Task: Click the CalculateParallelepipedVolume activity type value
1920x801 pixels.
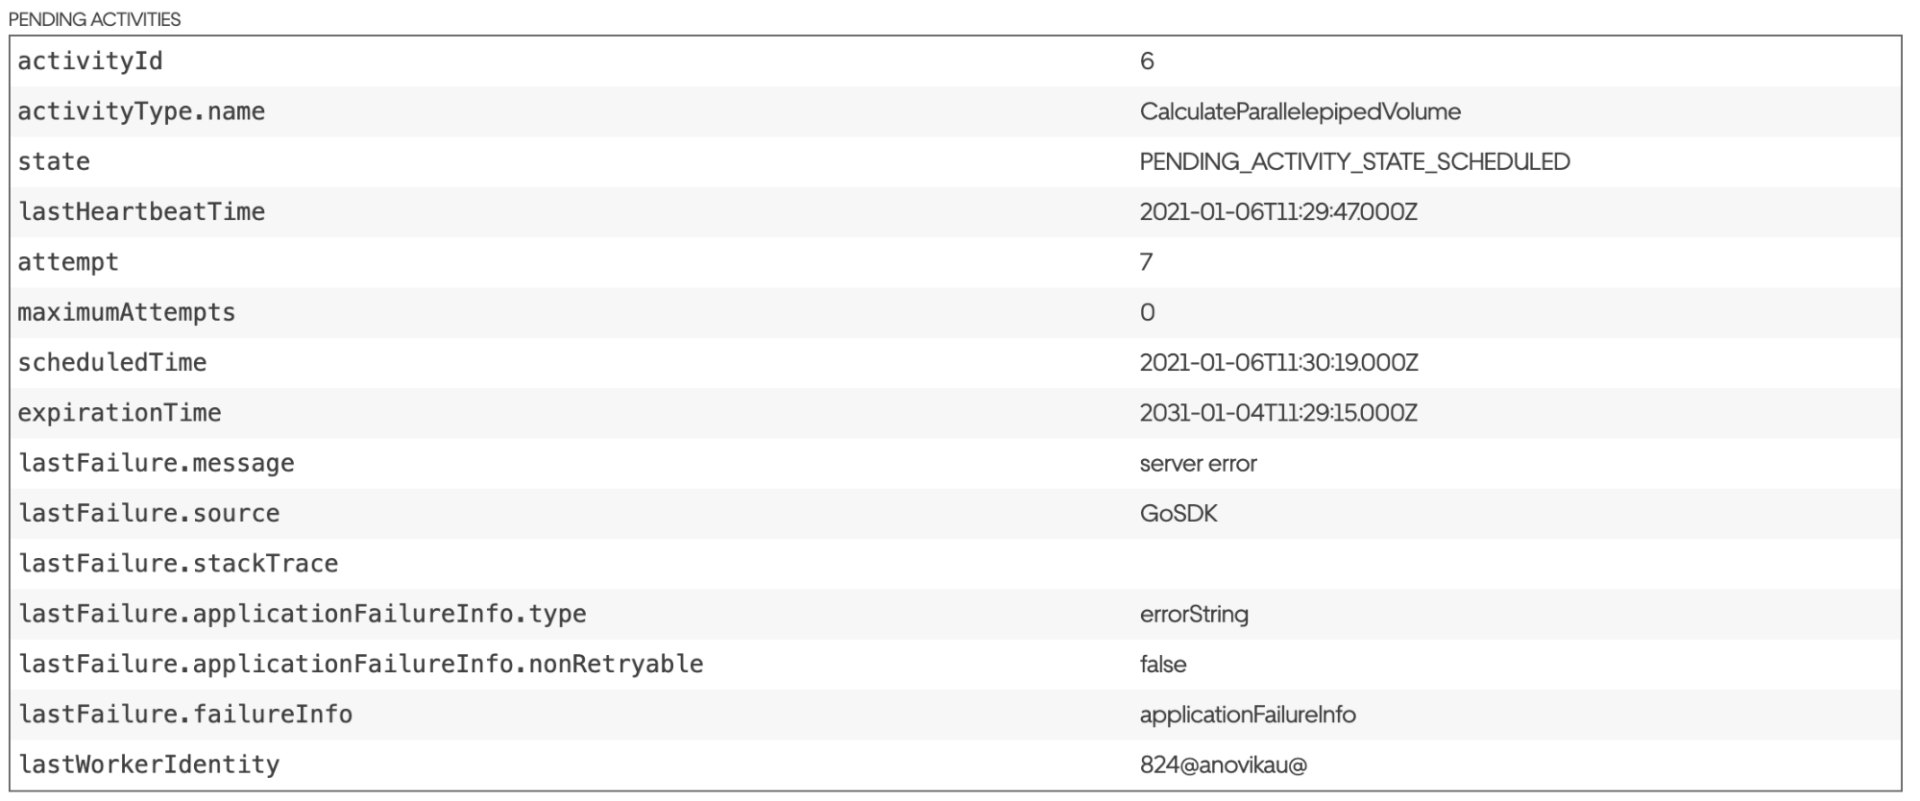Action: click(x=1299, y=111)
